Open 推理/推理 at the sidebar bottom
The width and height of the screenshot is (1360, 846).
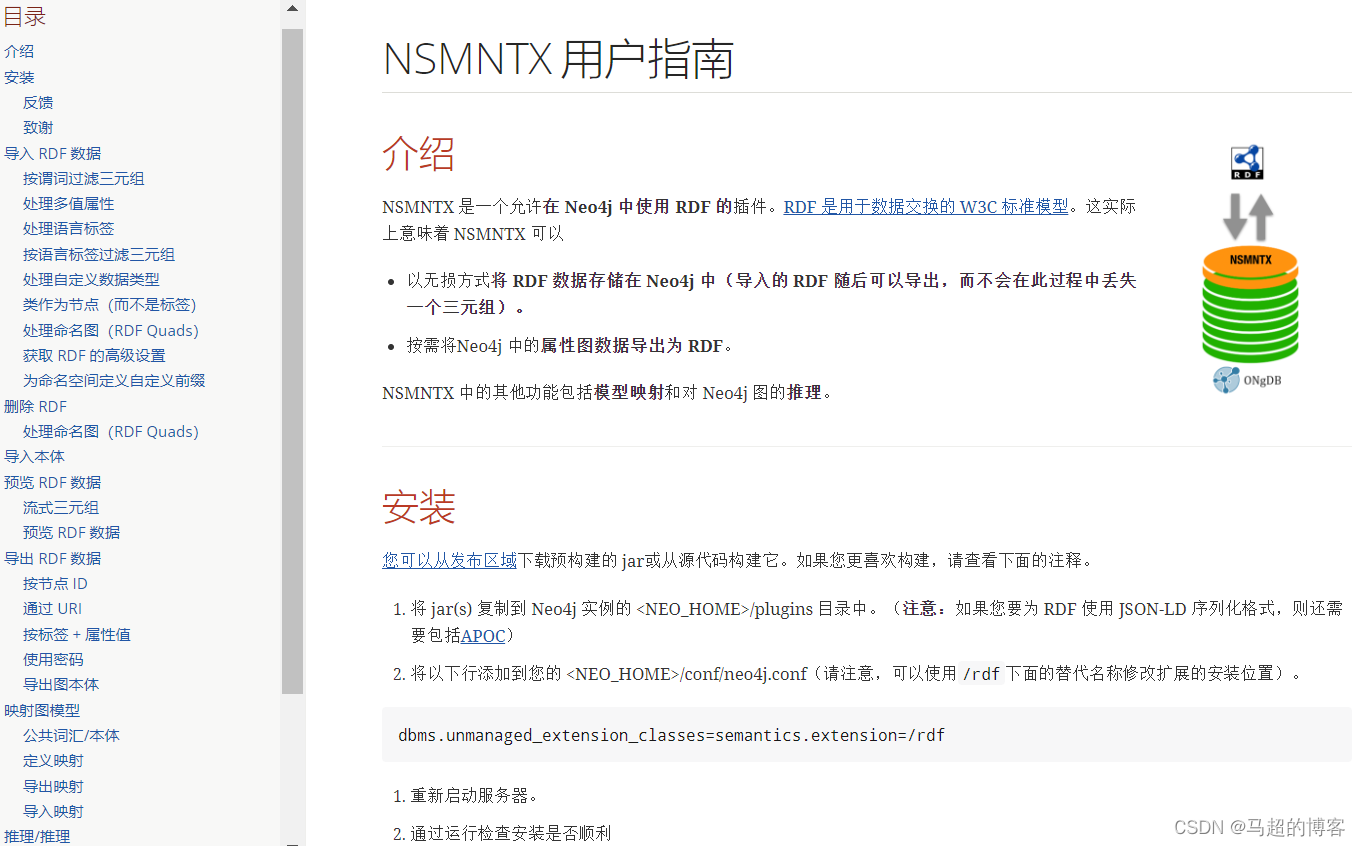point(37,836)
